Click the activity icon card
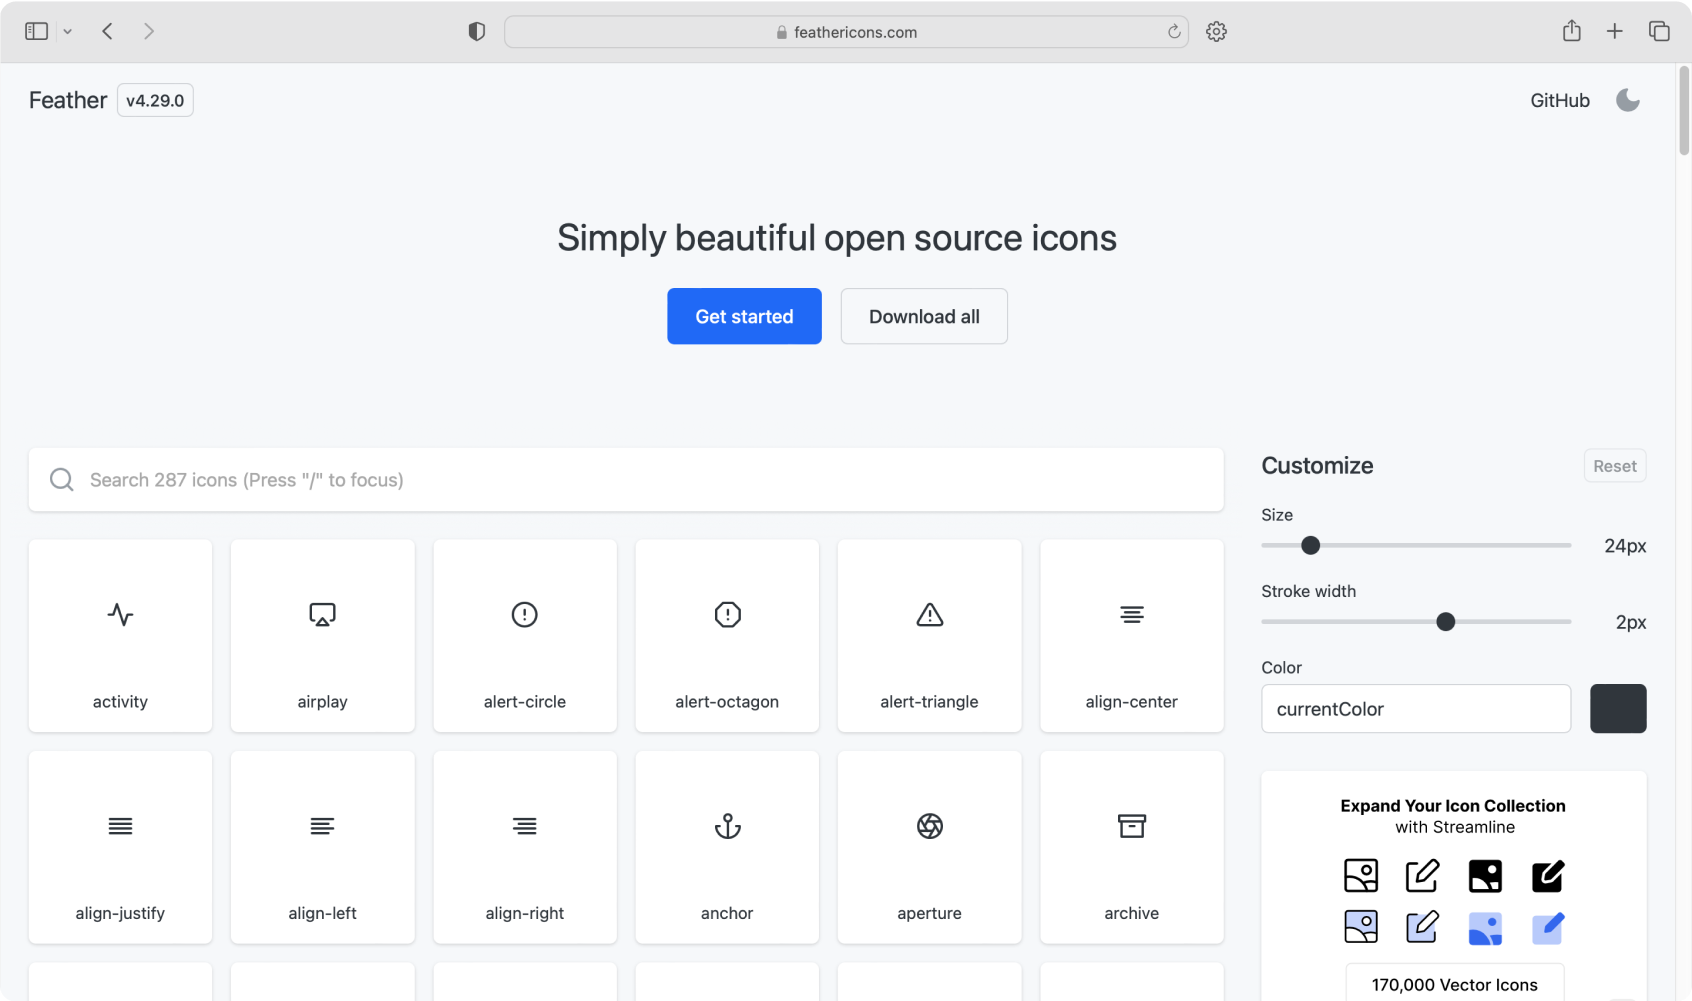The image size is (1692, 1001). [x=120, y=636]
